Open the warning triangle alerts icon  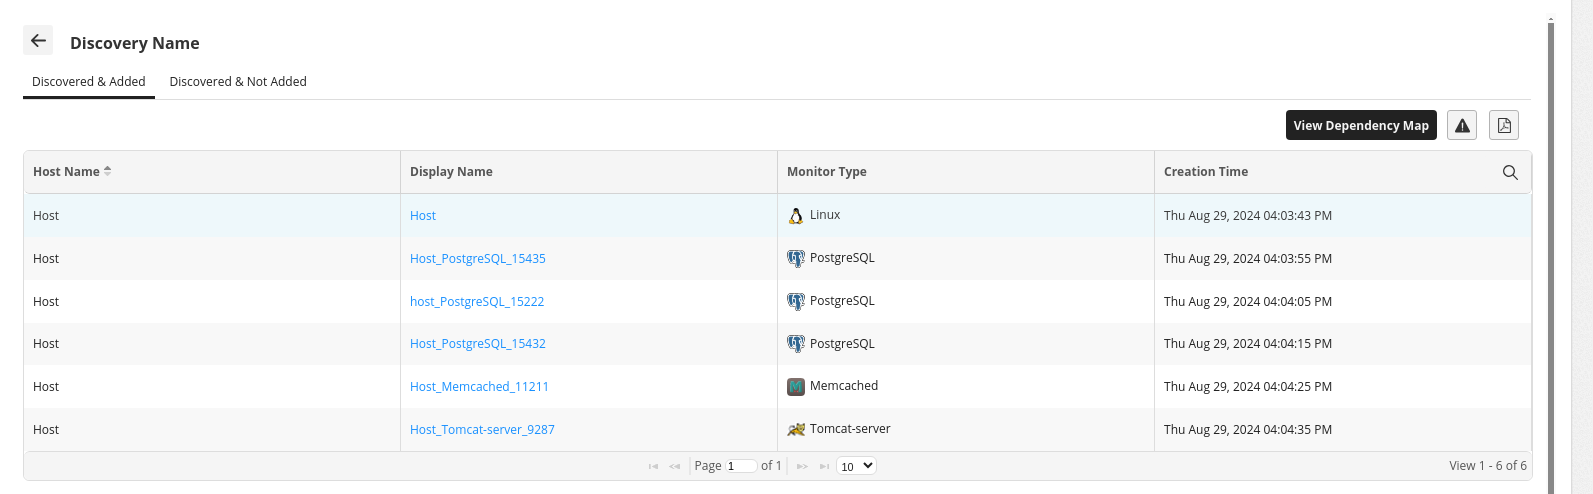[x=1462, y=125]
